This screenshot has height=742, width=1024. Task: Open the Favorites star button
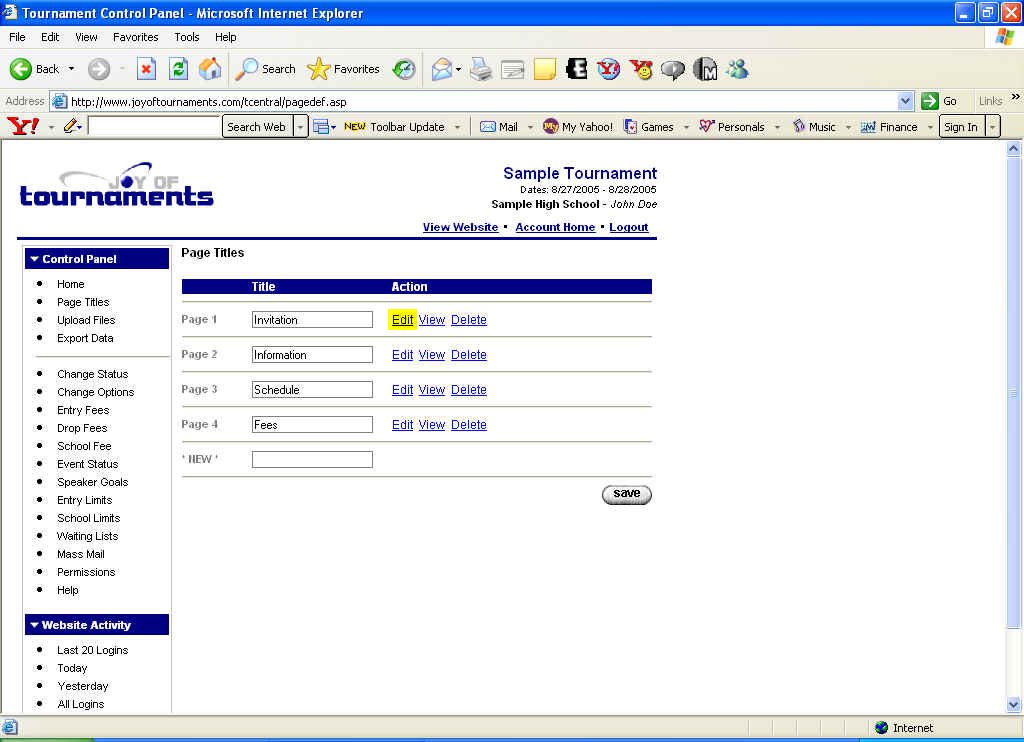coord(344,69)
